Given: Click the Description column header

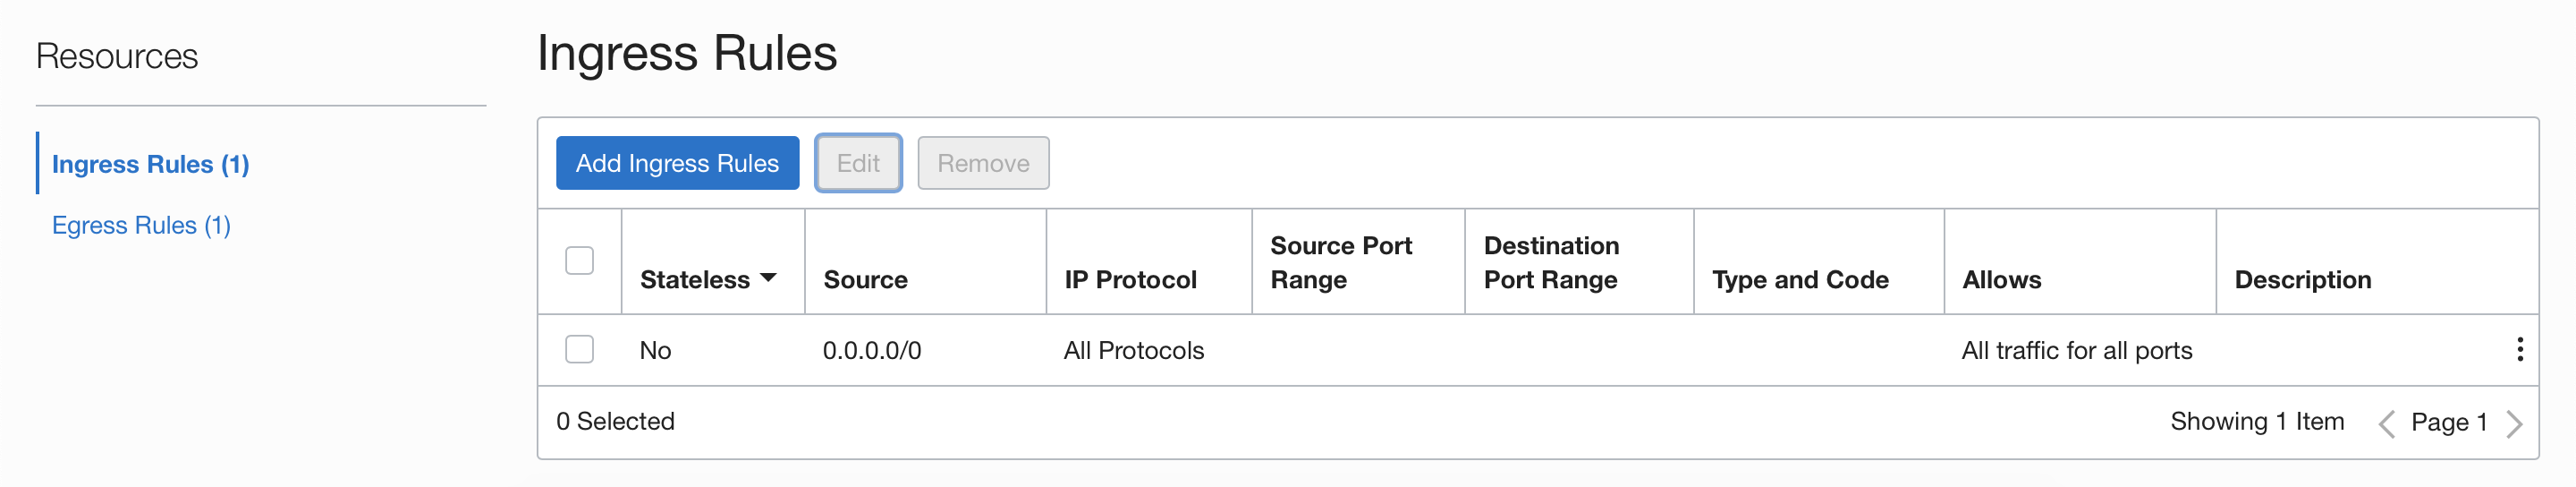Looking at the screenshot, I should [2302, 280].
